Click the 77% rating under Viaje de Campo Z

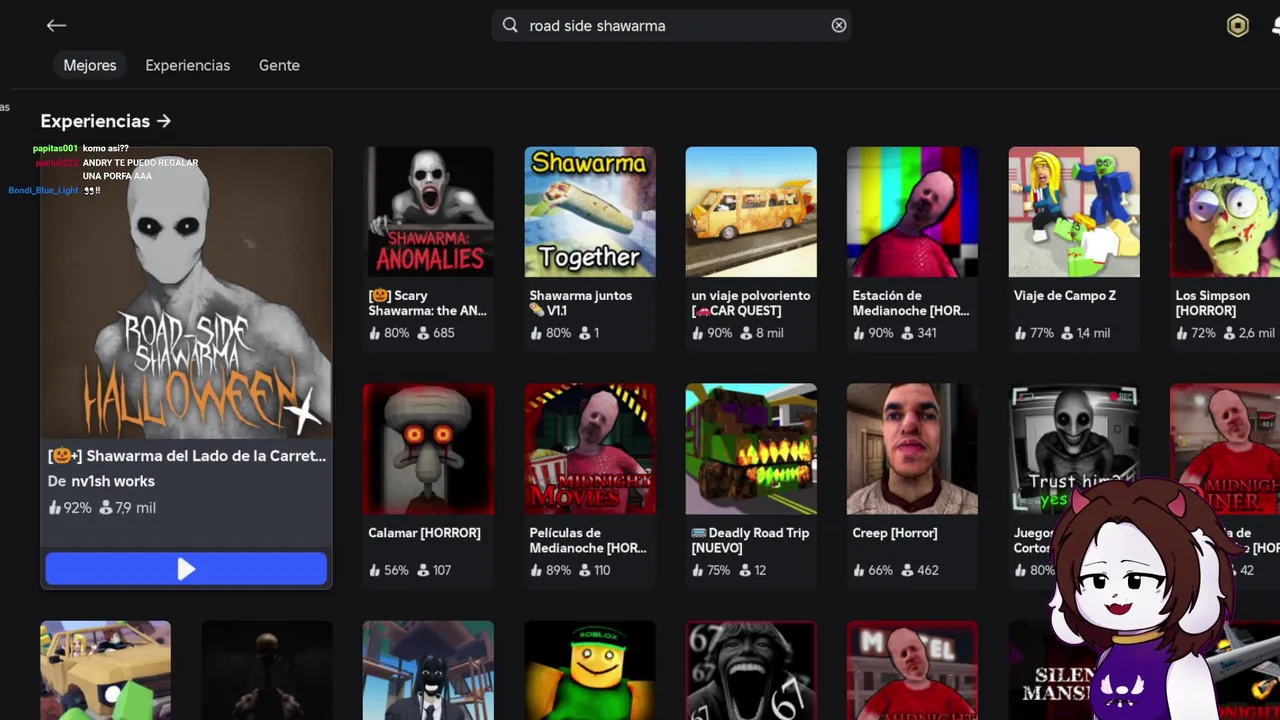click(x=1034, y=333)
